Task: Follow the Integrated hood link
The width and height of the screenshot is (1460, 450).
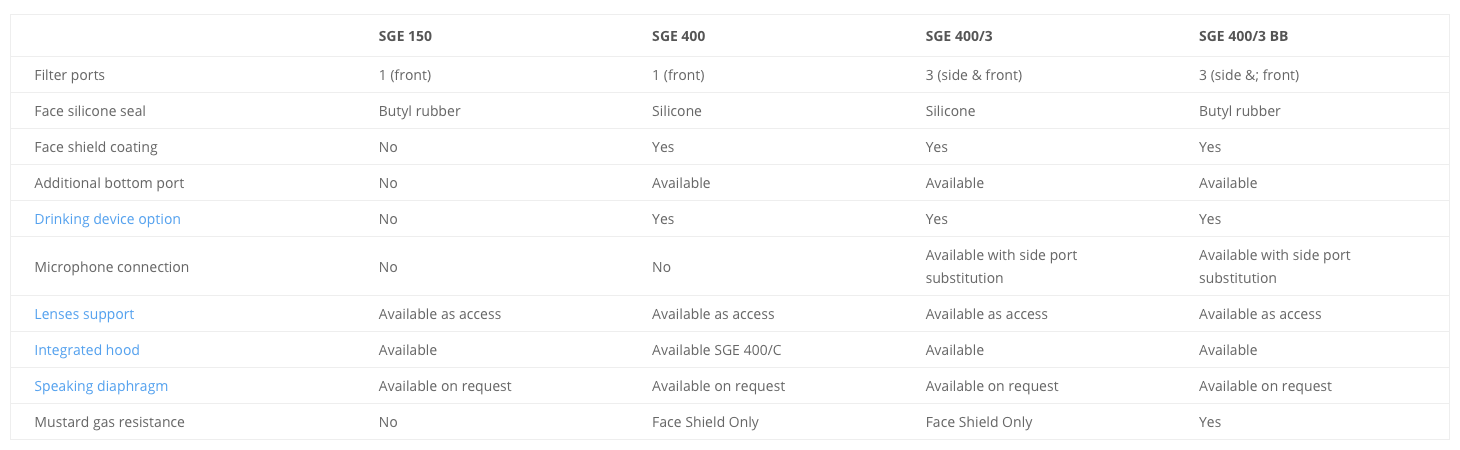Action: (x=87, y=350)
